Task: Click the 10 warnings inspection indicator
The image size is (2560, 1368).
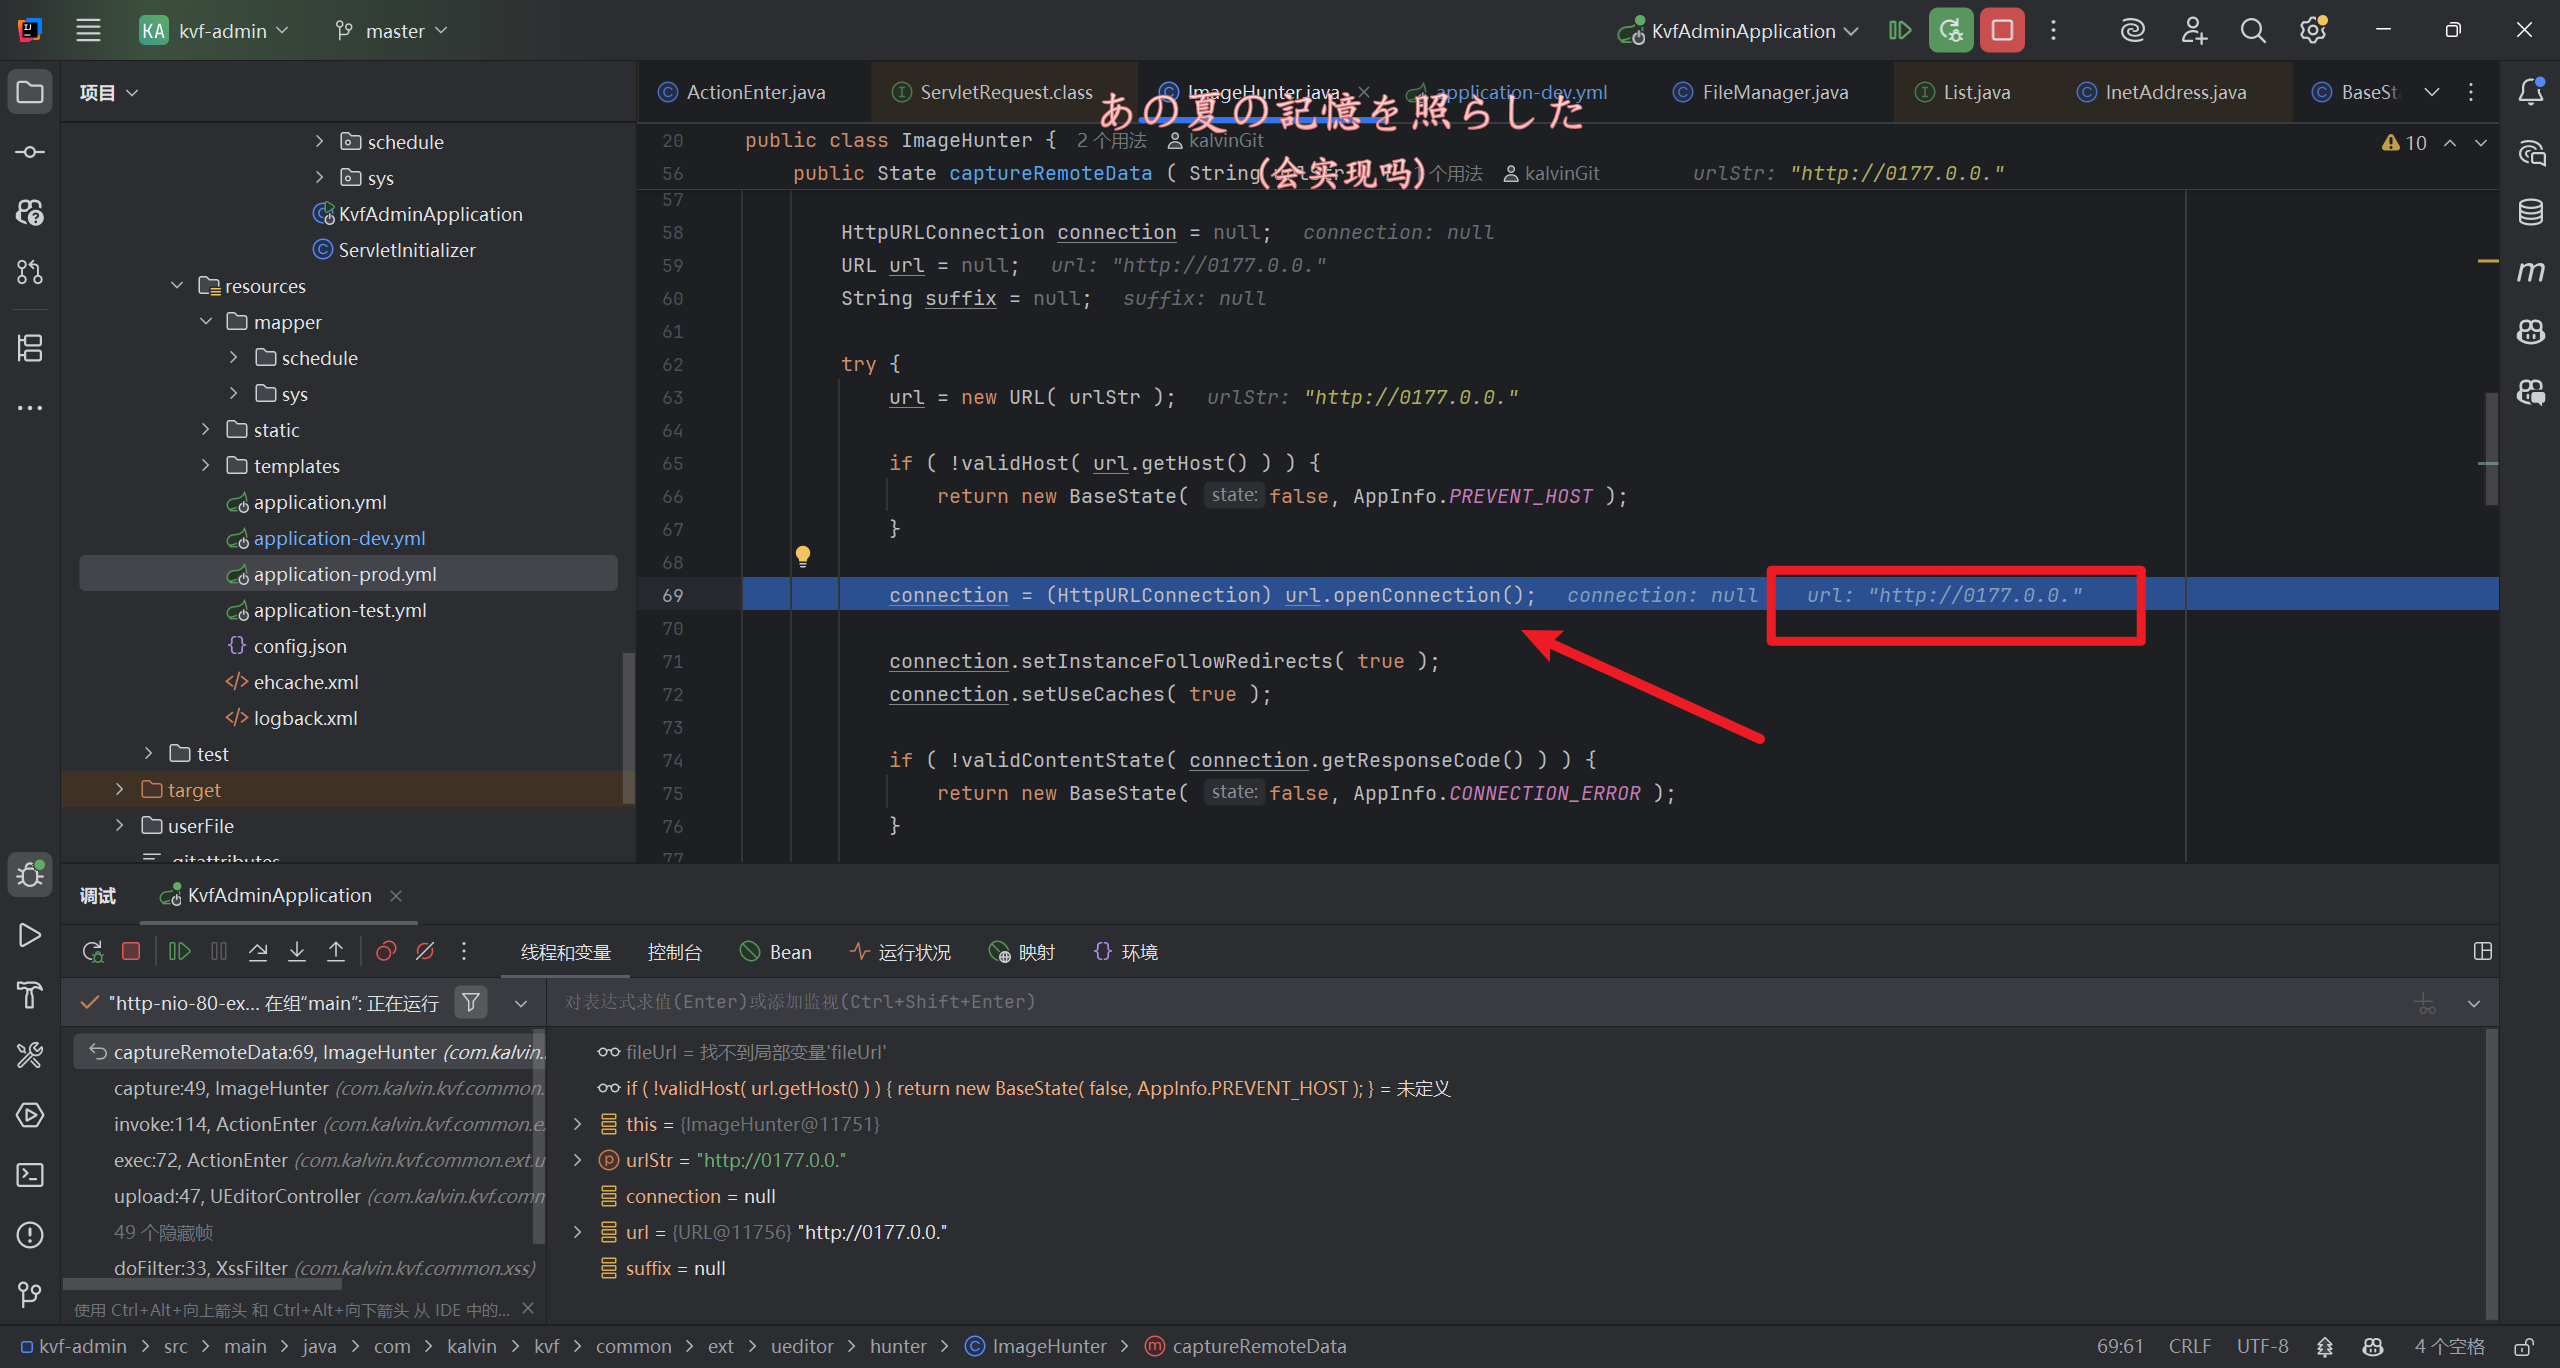Action: (x=2405, y=143)
